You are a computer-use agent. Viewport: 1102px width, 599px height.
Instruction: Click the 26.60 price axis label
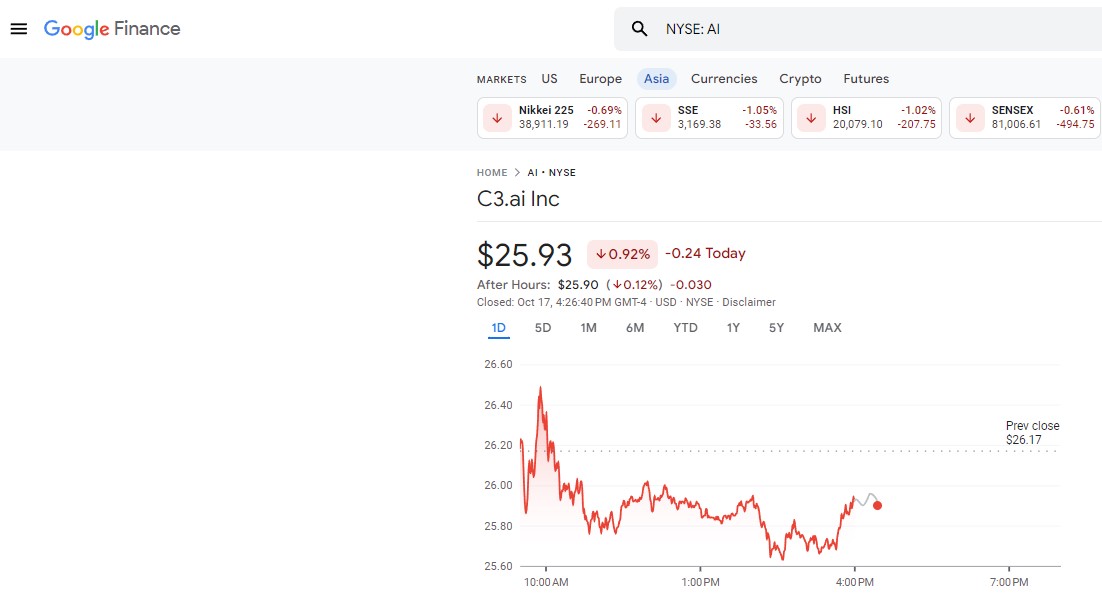tap(498, 364)
